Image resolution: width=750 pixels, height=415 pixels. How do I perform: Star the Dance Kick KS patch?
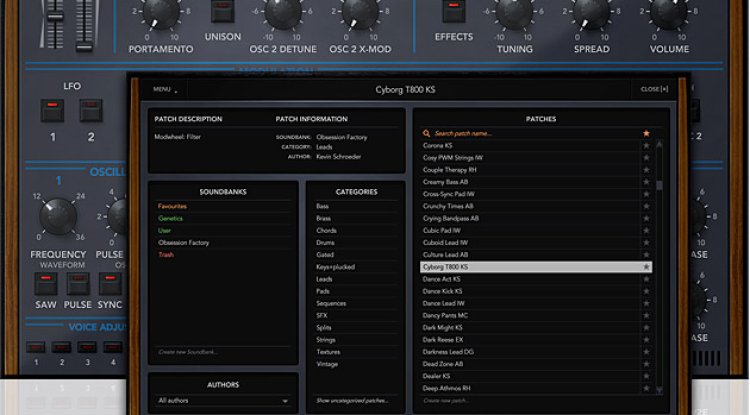click(646, 291)
